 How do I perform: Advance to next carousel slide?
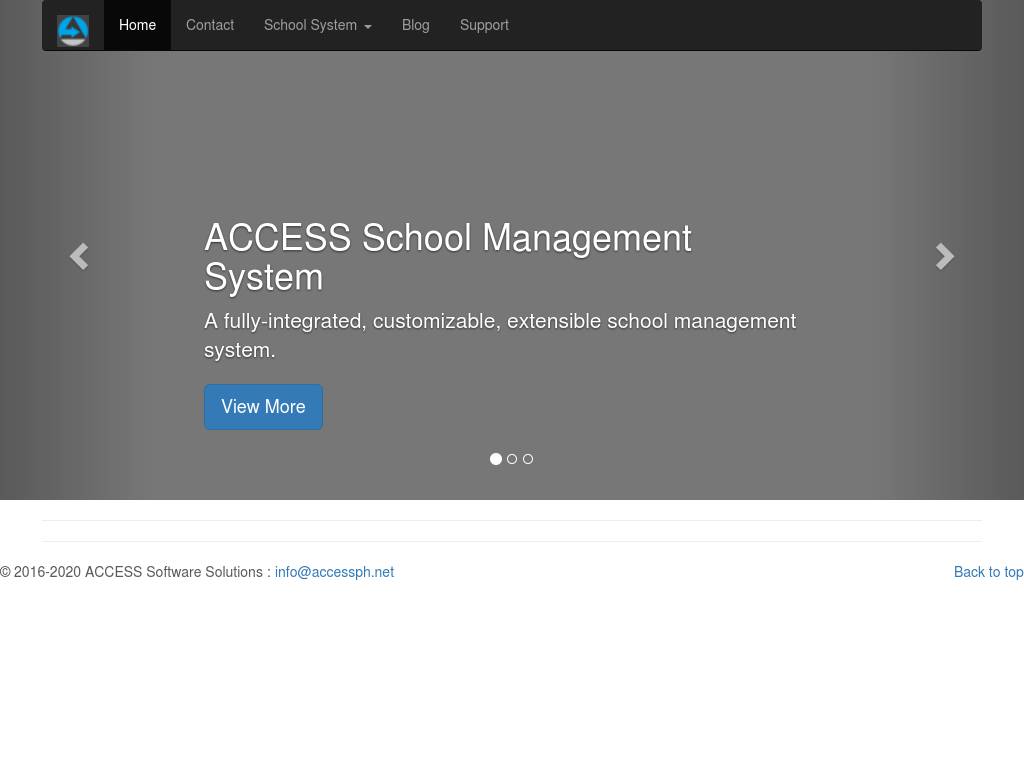point(944,256)
